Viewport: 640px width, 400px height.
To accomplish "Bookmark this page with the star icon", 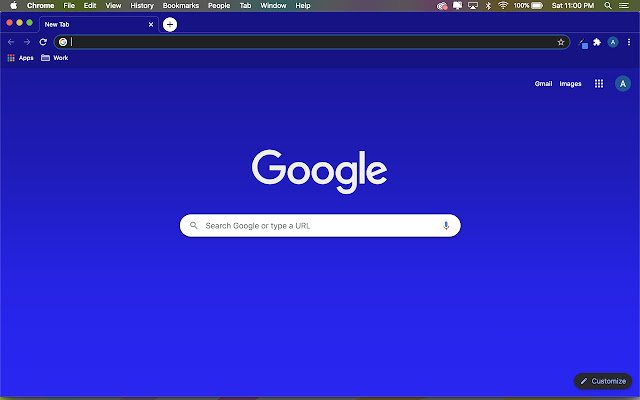I will [x=561, y=42].
